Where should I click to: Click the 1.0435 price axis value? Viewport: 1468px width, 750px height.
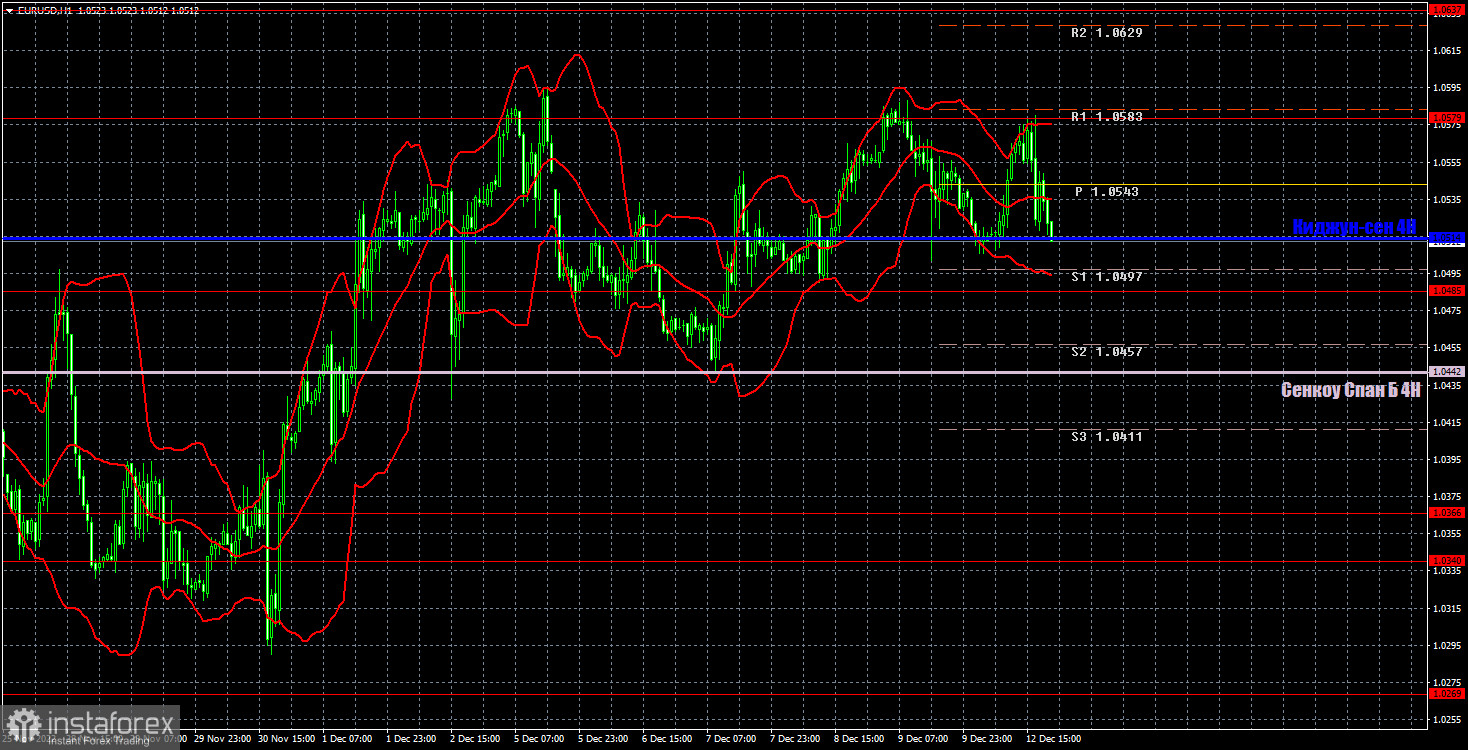(x=1447, y=385)
